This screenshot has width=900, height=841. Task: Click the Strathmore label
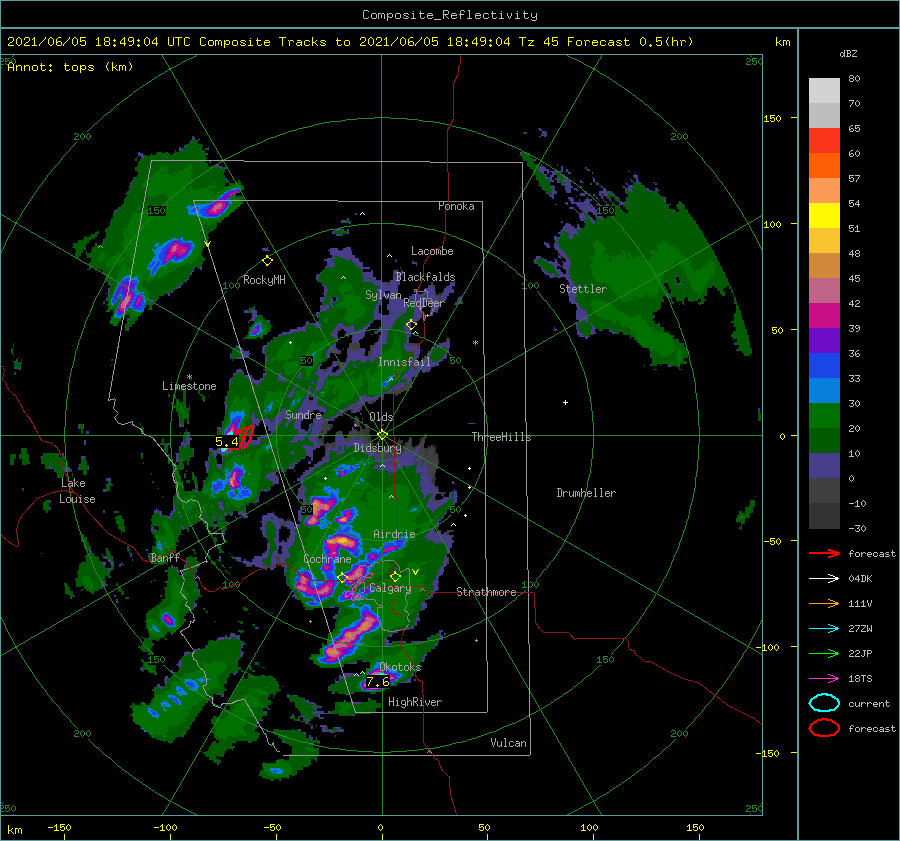[x=486, y=592]
